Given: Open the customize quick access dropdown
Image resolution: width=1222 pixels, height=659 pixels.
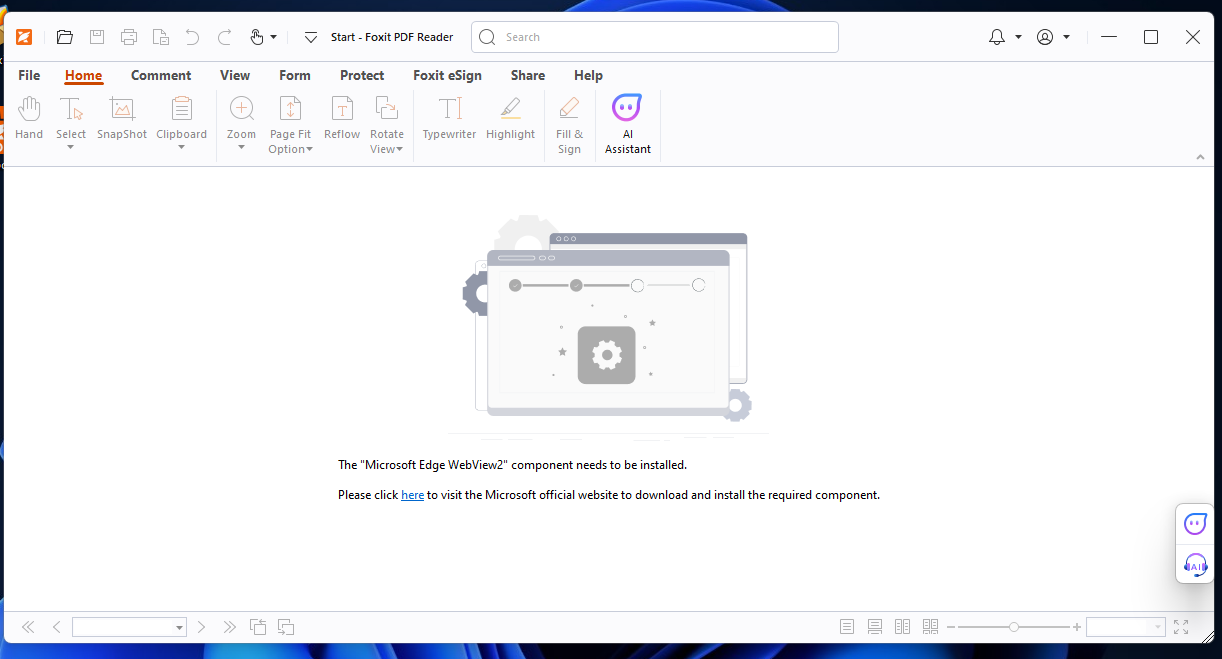Looking at the screenshot, I should tap(311, 37).
